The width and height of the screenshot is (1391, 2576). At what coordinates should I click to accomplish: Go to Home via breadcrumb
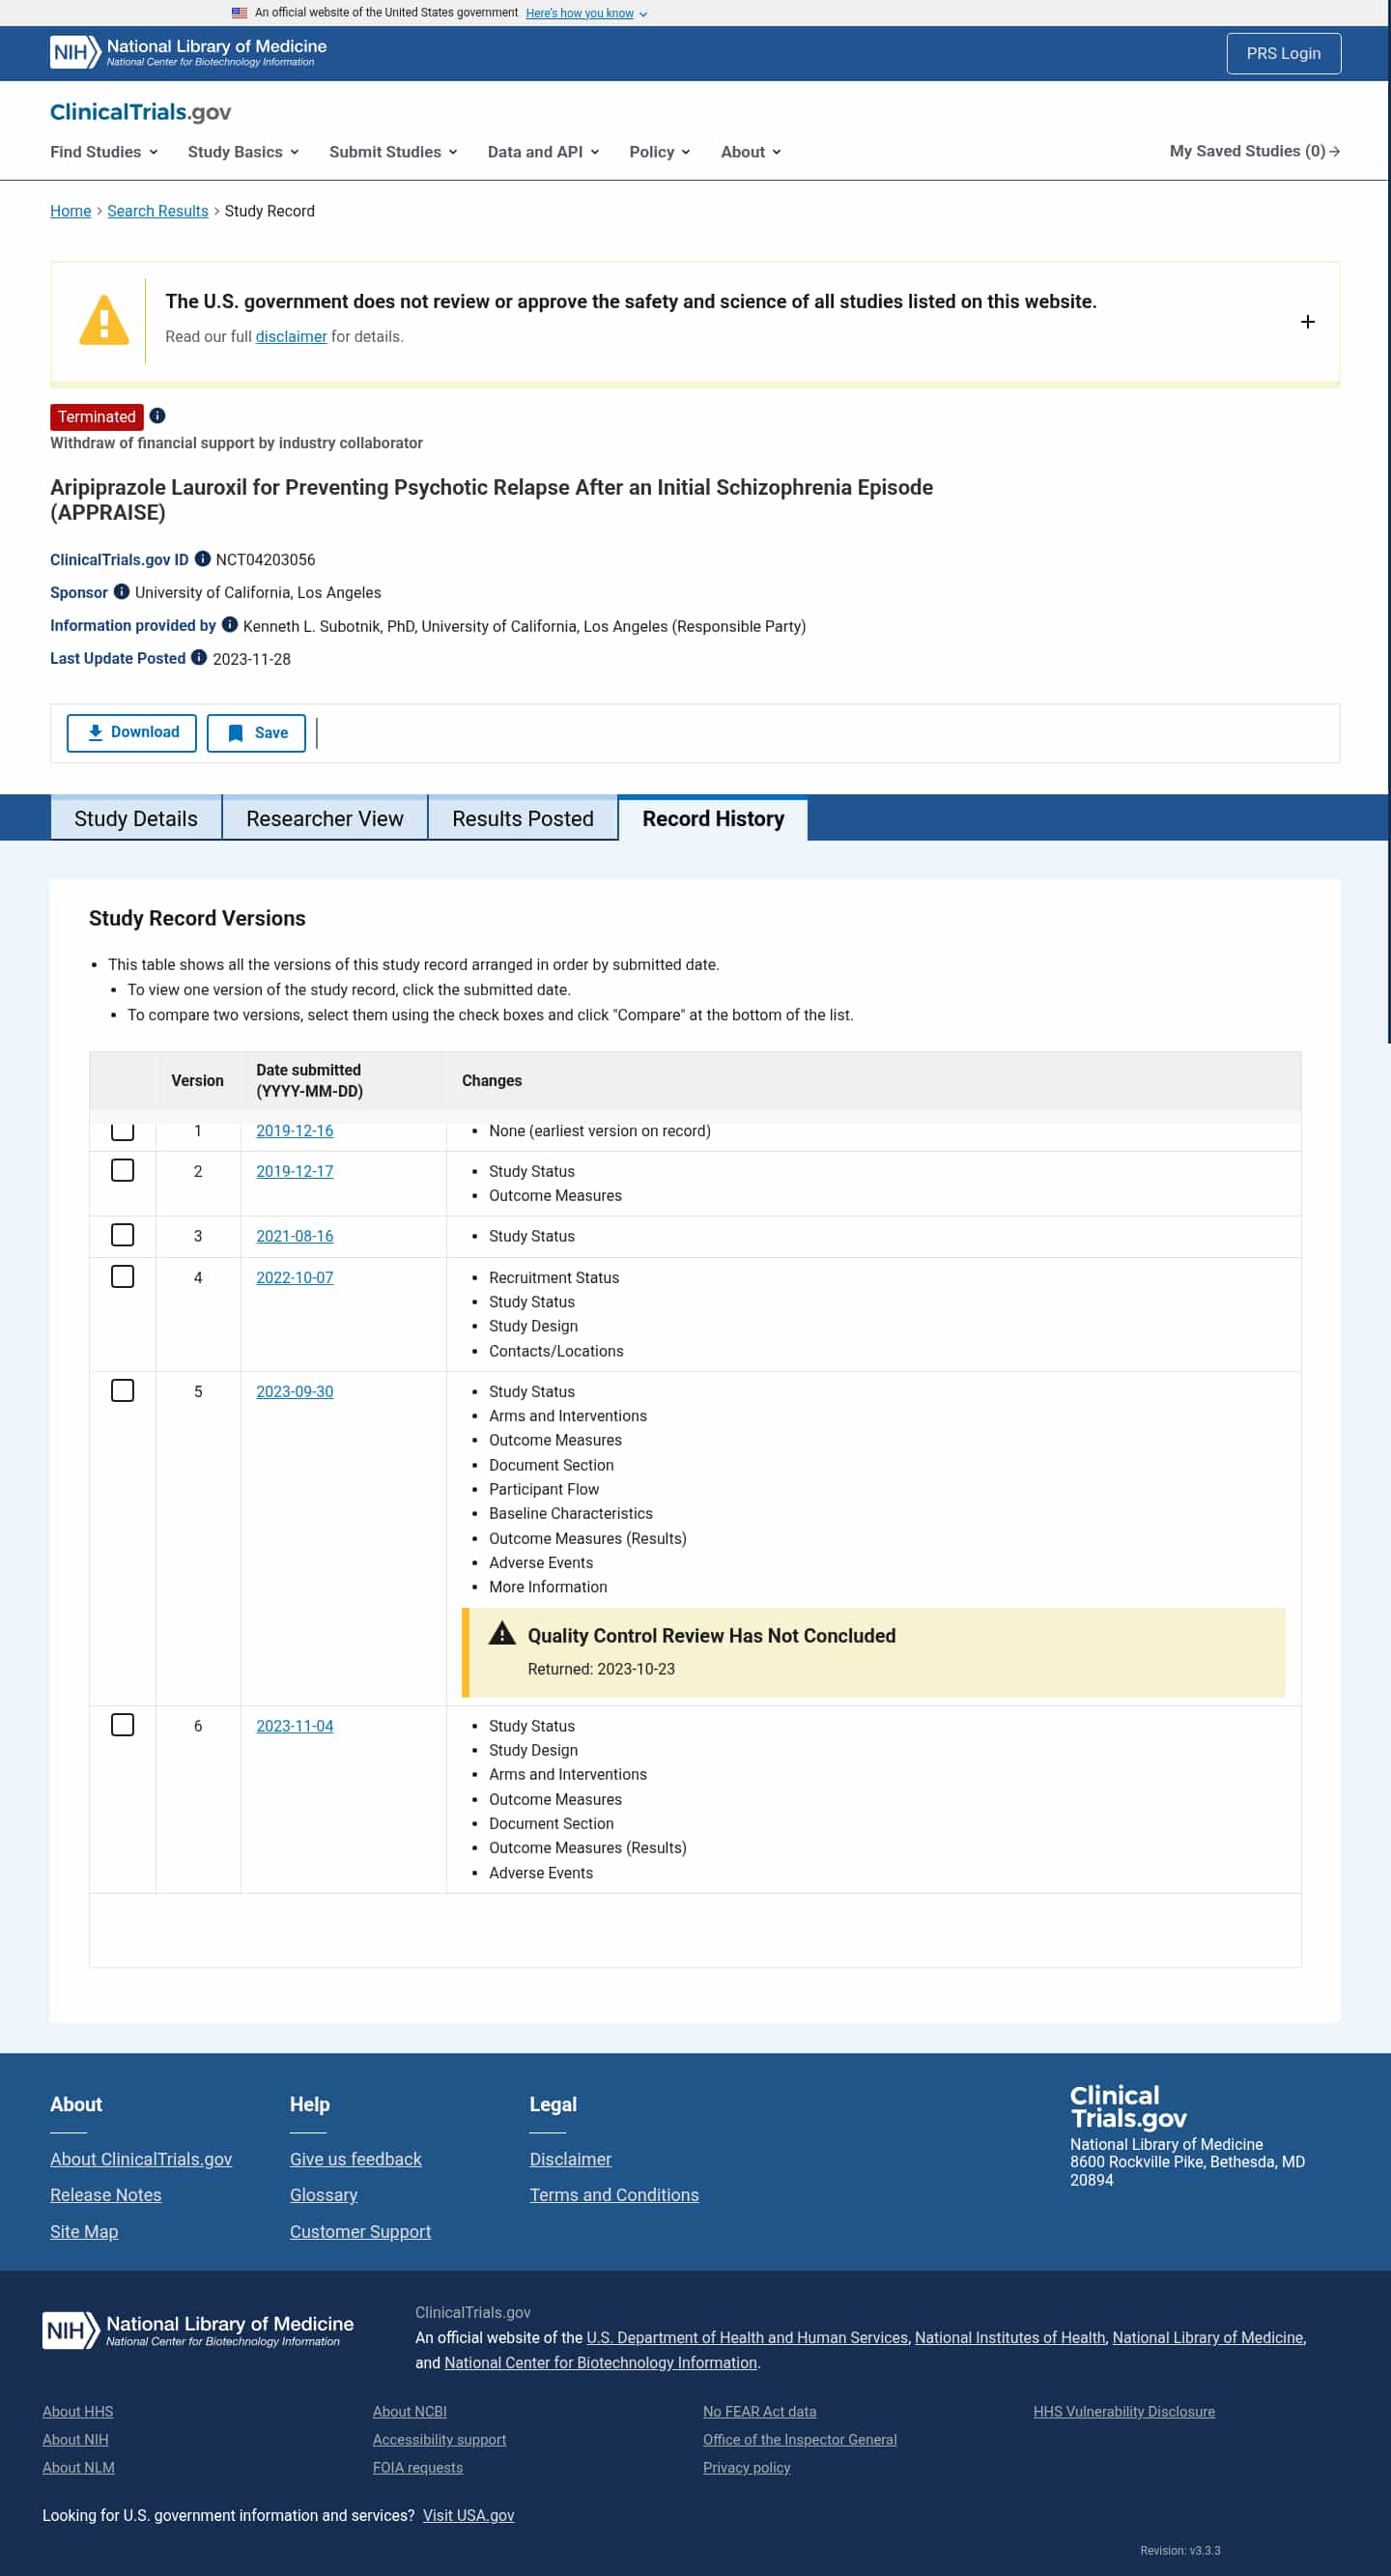[70, 211]
